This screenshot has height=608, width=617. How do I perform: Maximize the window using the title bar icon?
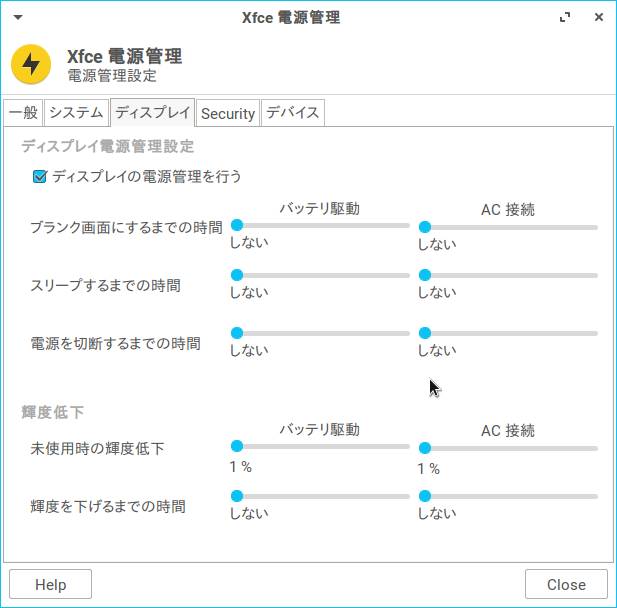coord(565,17)
